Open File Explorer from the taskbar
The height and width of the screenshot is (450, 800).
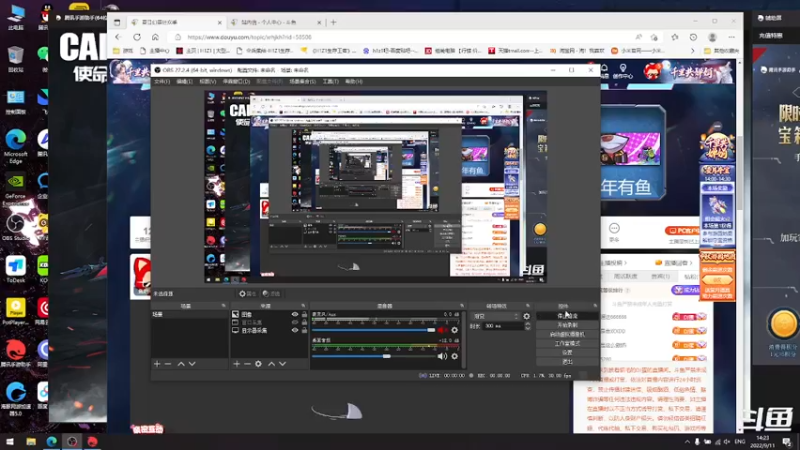31,441
